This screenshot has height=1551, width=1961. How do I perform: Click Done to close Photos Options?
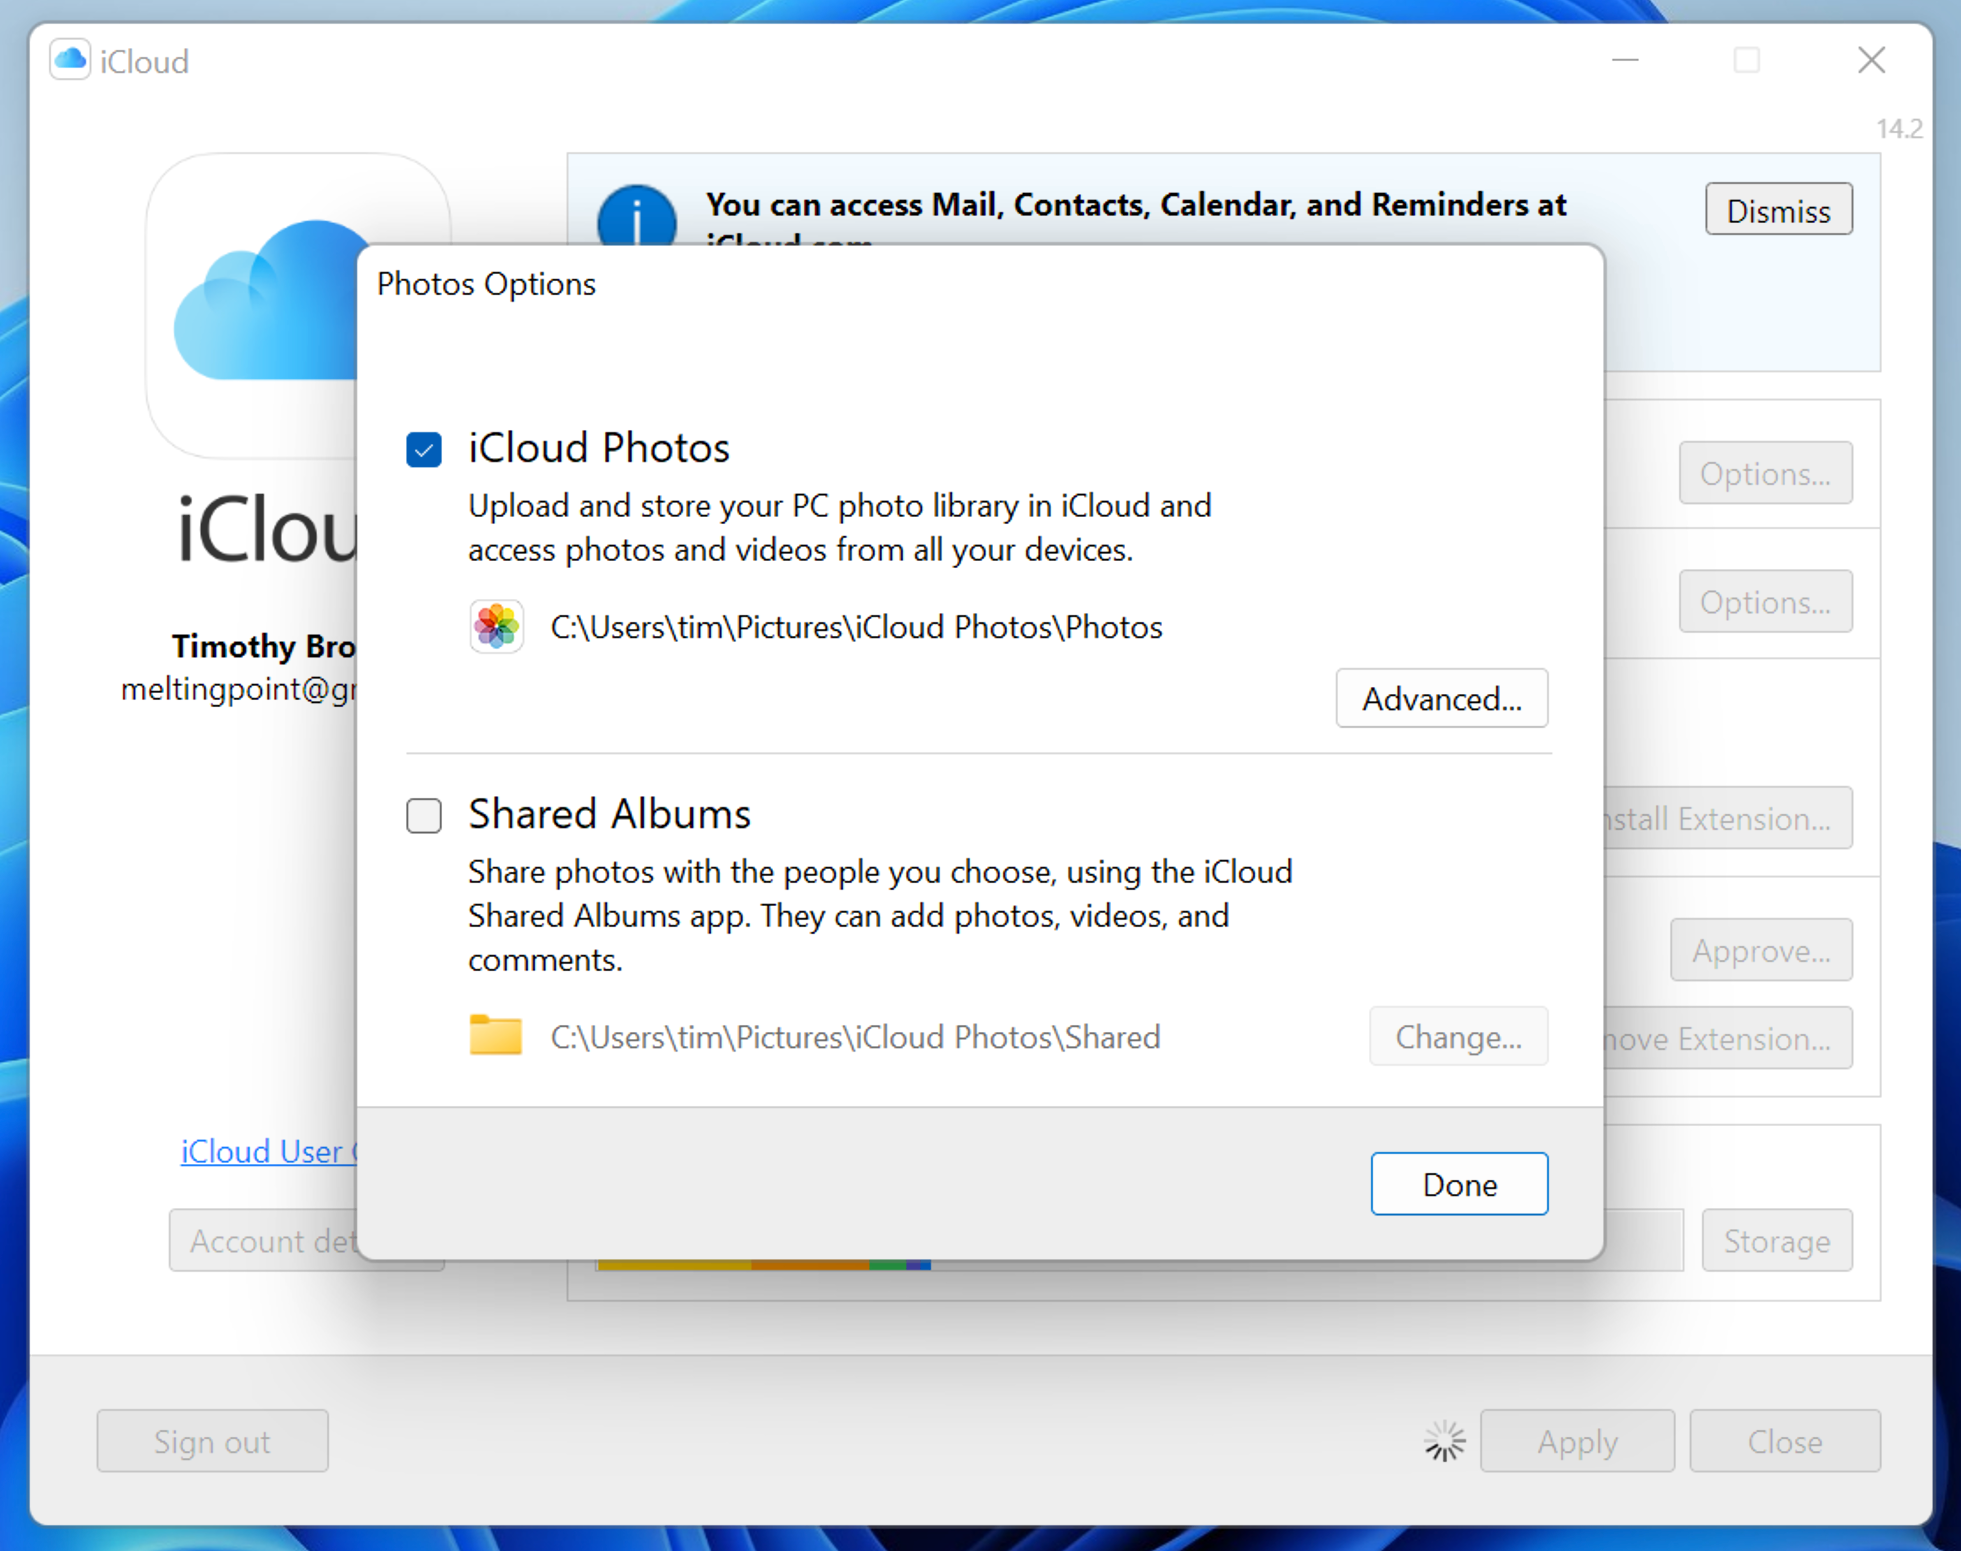tap(1459, 1184)
